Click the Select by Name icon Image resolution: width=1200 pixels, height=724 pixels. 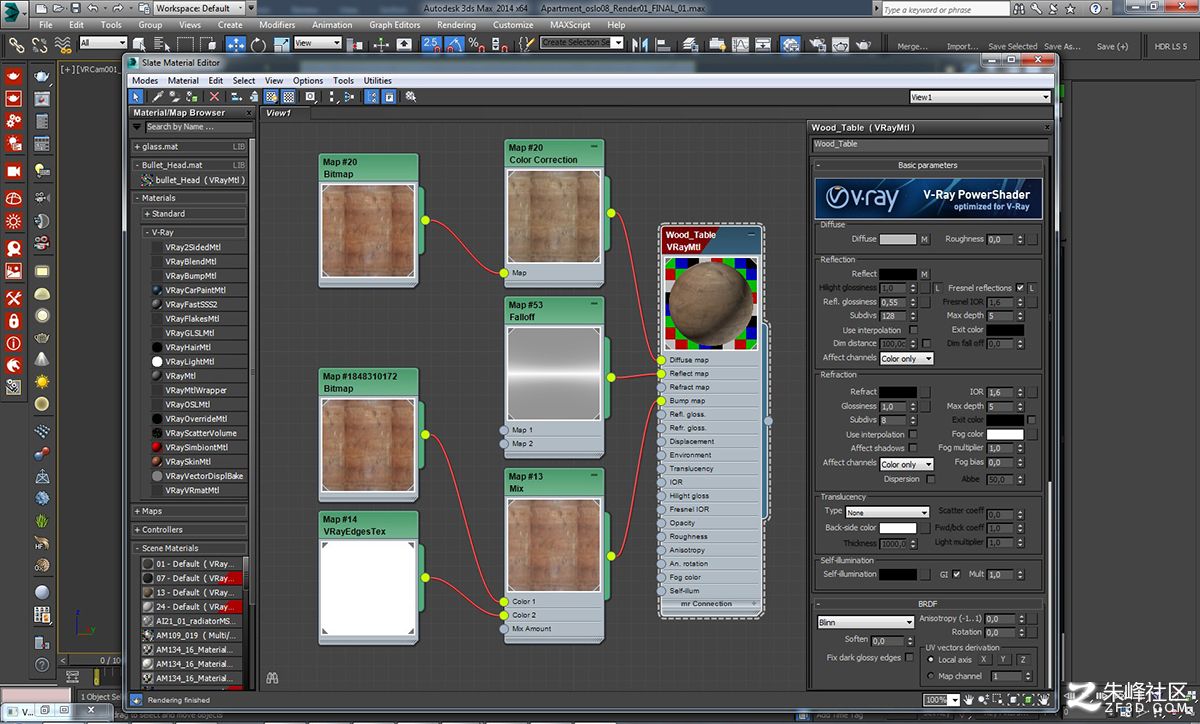(163, 44)
